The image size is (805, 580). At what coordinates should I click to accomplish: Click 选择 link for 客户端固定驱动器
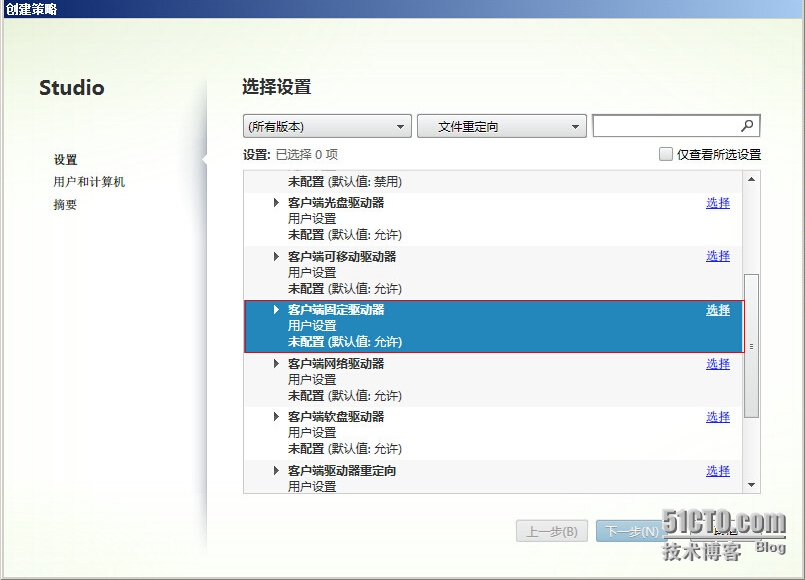pos(718,310)
